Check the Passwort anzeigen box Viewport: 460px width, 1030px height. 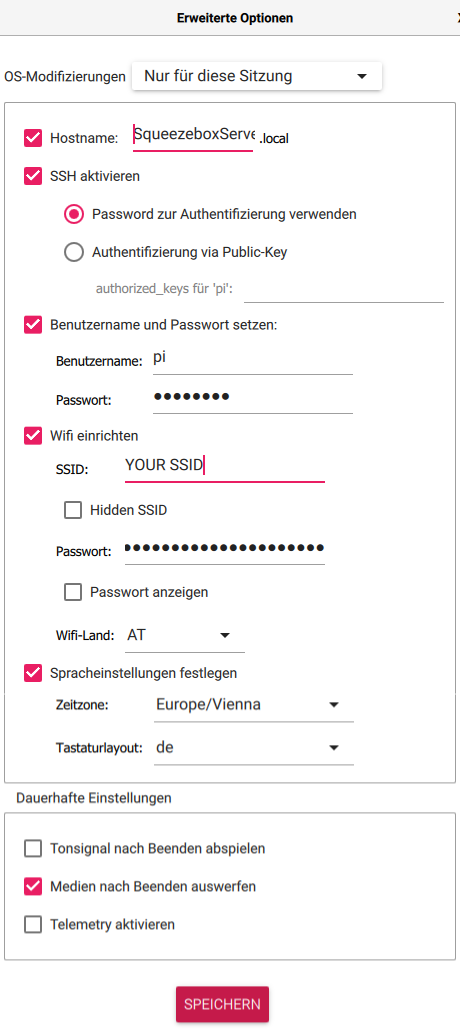(x=73, y=592)
